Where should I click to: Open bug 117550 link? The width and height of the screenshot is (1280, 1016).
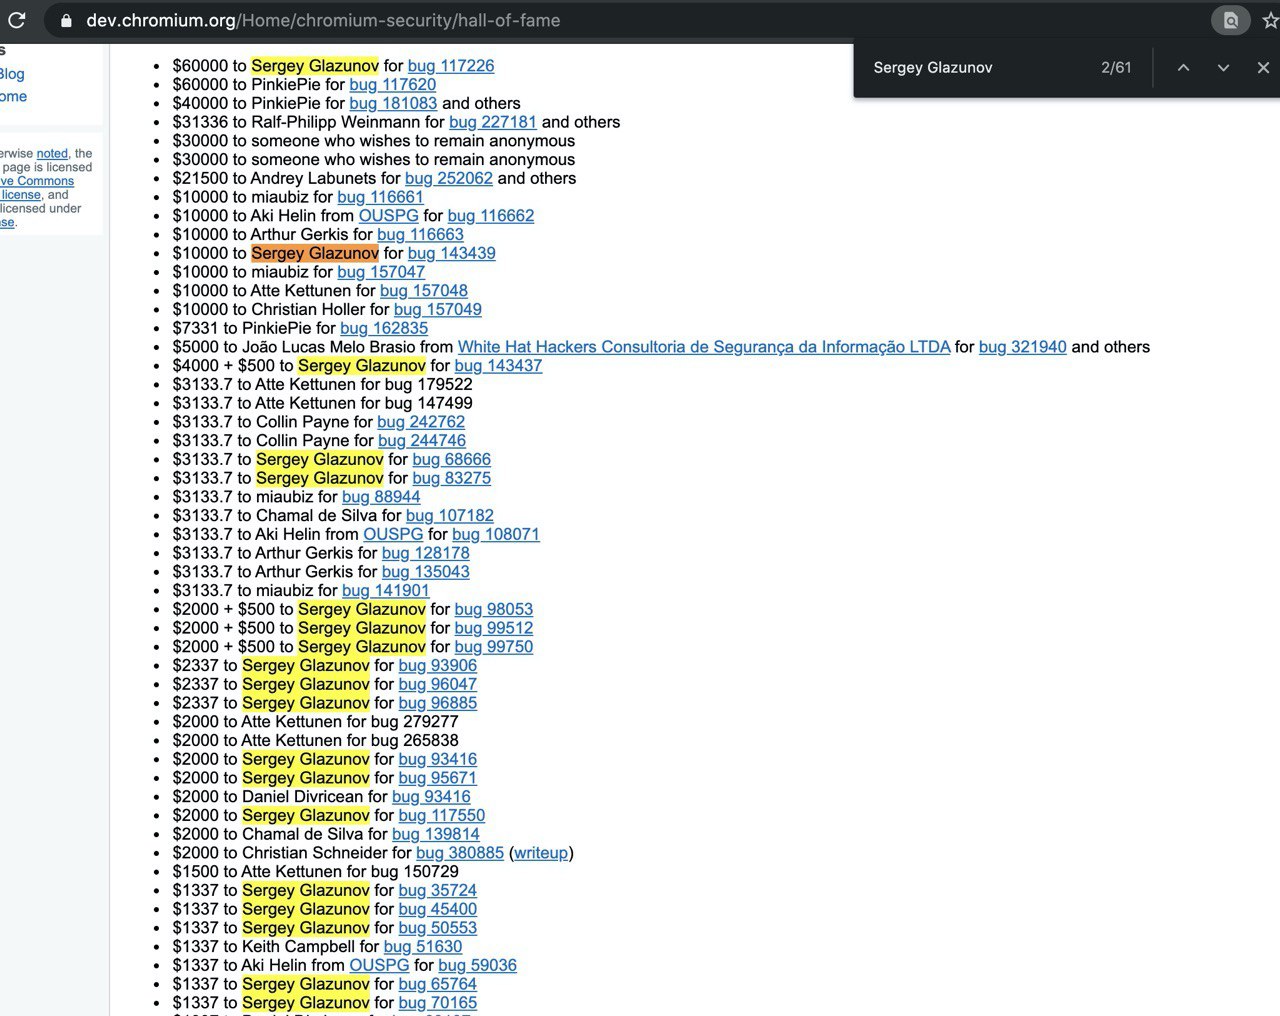pos(442,816)
